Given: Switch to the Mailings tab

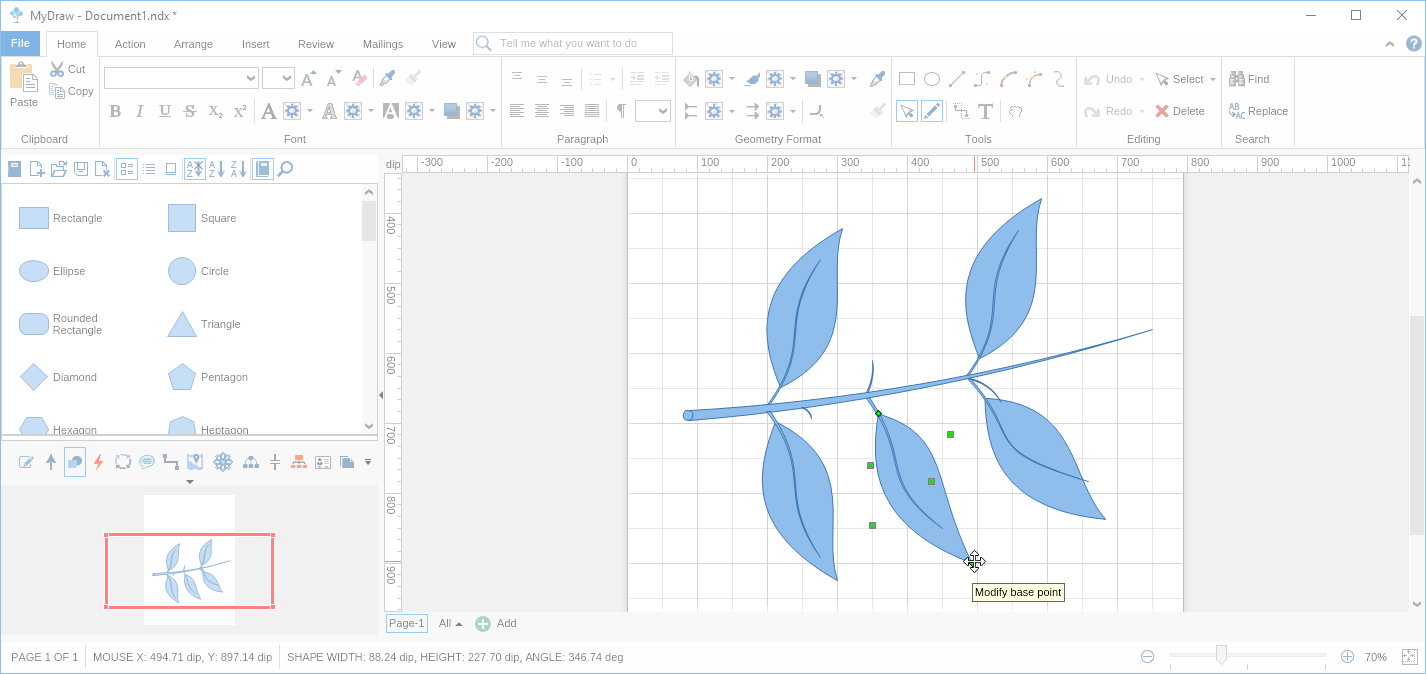Looking at the screenshot, I should [x=383, y=44].
